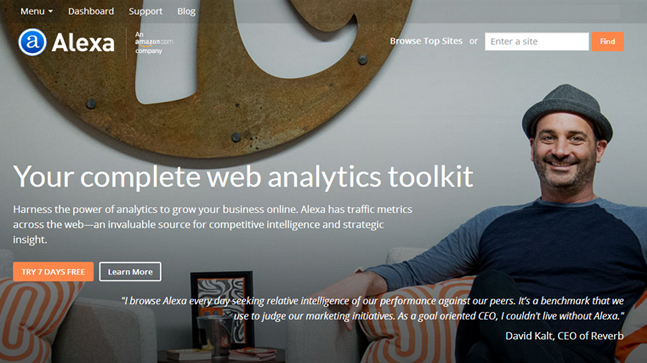Screen dimensions: 647x363
Task: Open the Browse Top Sites link
Action: coord(426,41)
